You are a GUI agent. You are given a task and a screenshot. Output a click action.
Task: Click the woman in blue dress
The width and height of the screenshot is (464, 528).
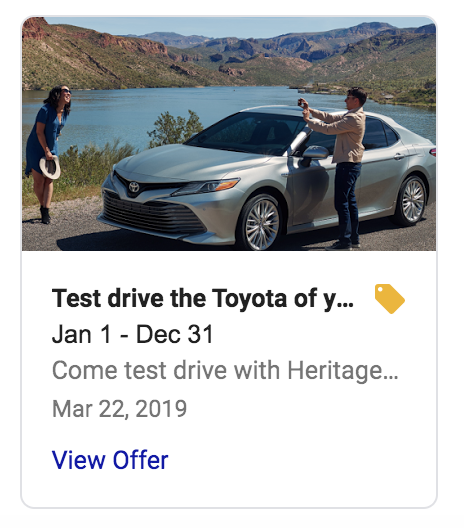(x=49, y=153)
